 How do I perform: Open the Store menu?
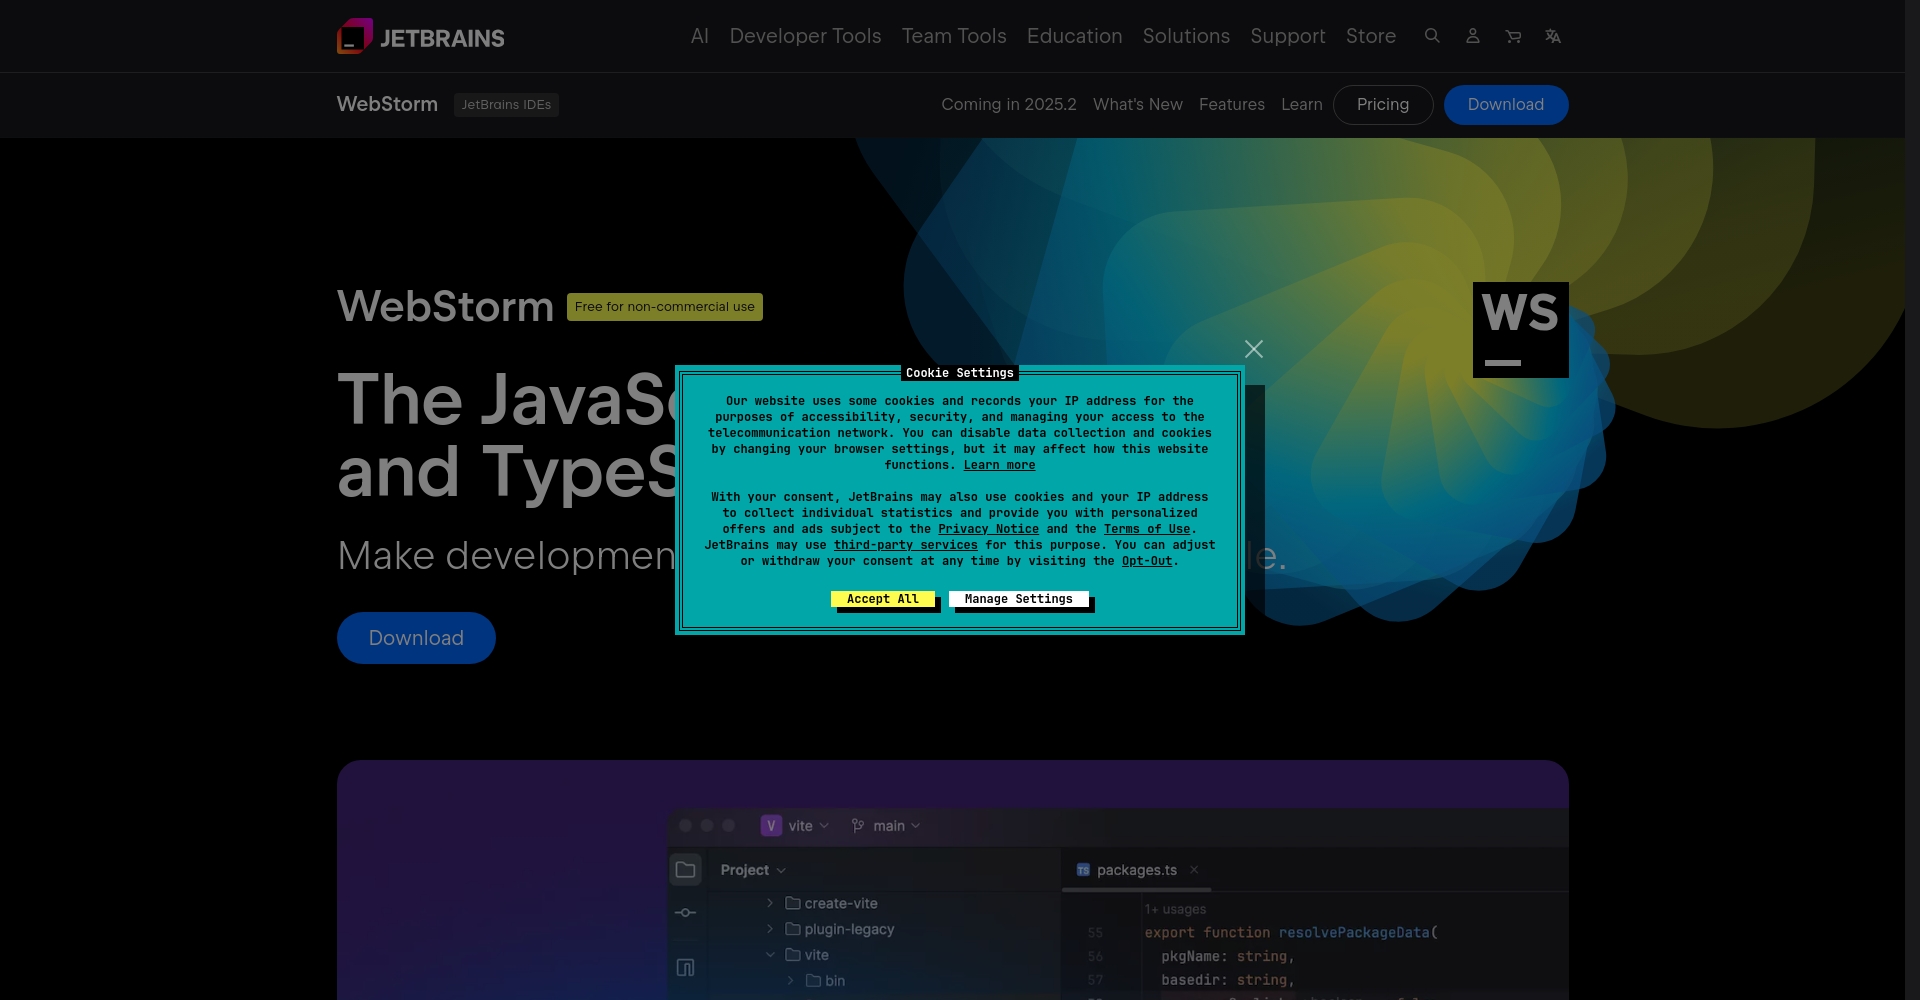[x=1371, y=36]
